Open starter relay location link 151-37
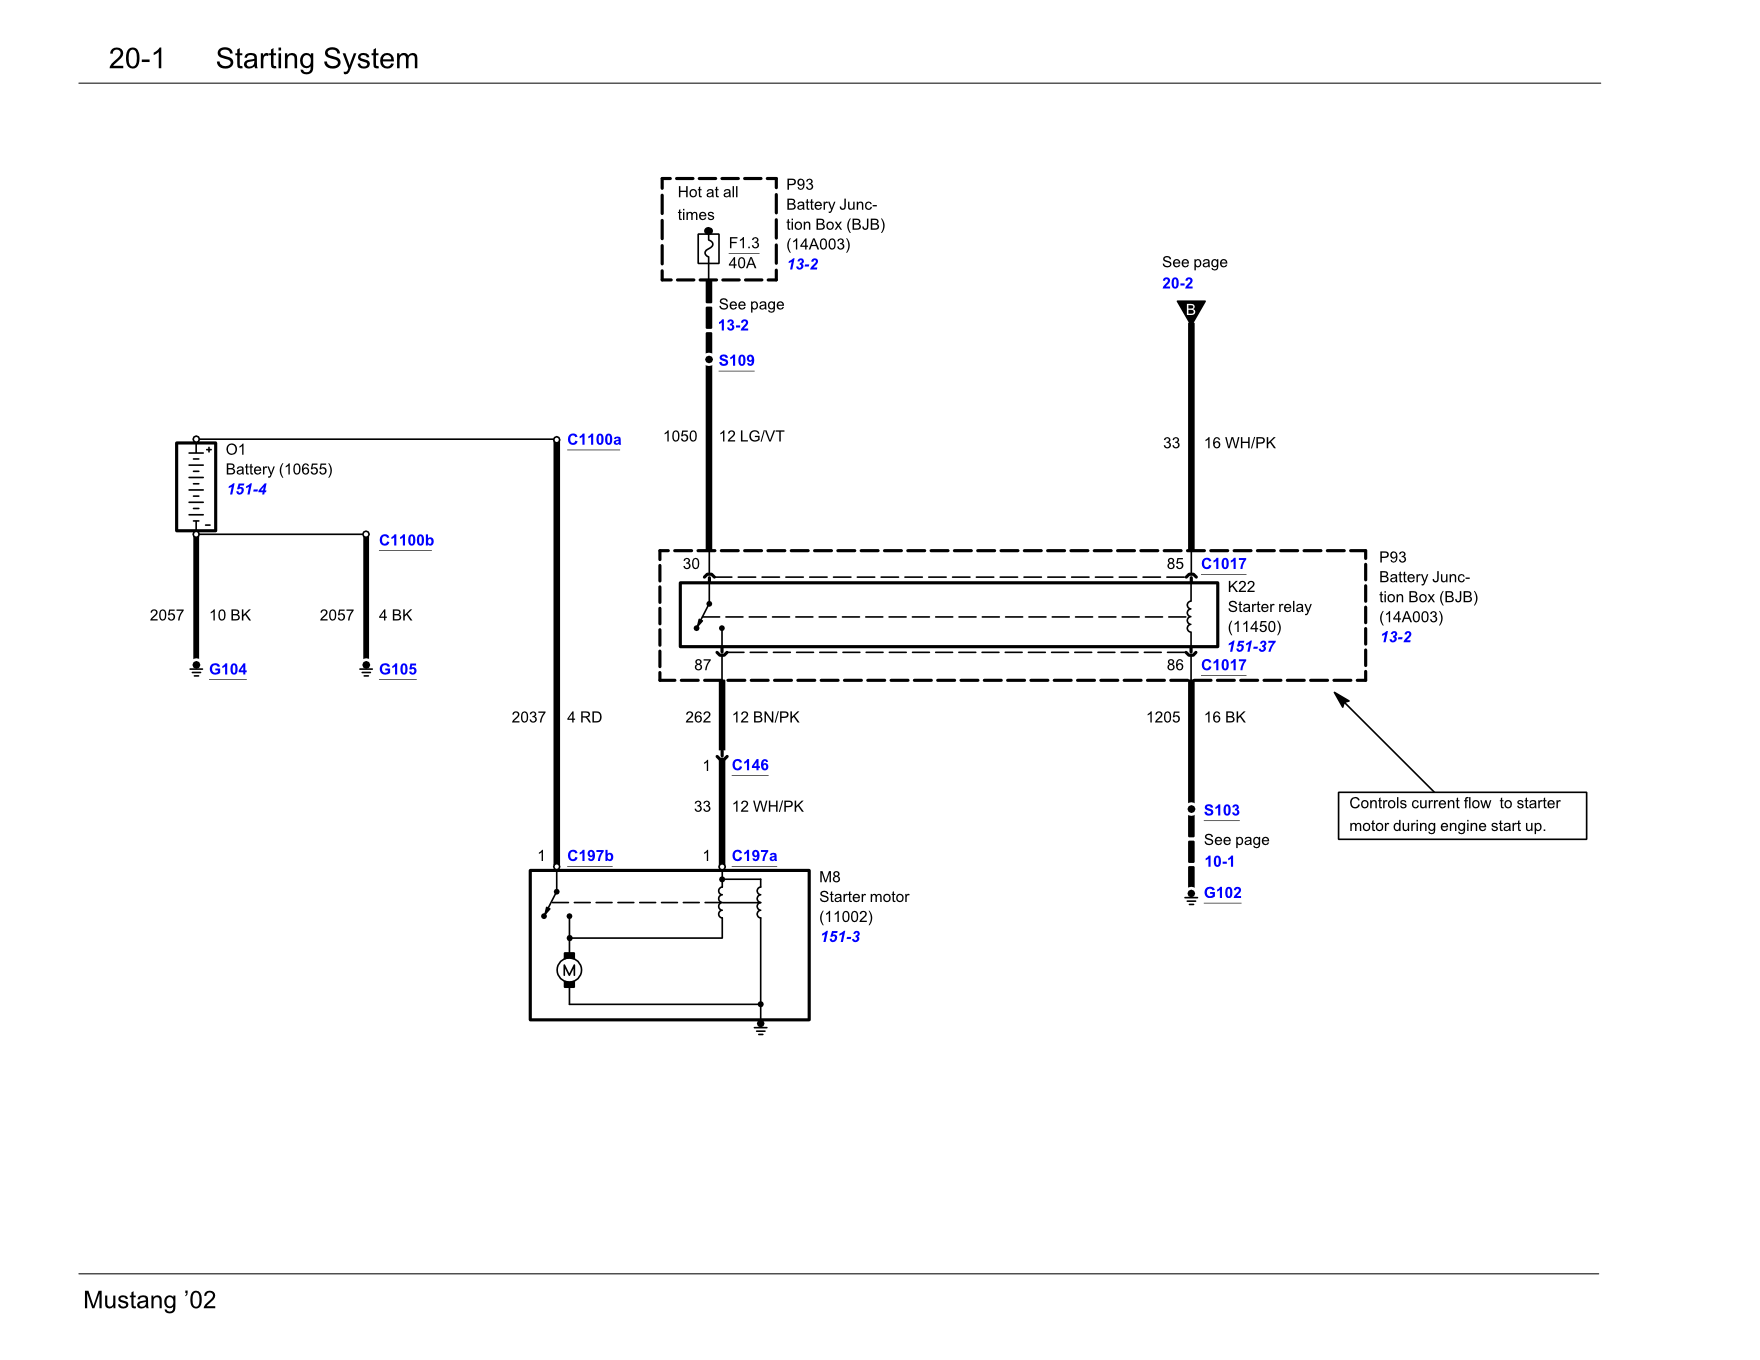This screenshot has height=1360, width=1760. [x=1251, y=647]
